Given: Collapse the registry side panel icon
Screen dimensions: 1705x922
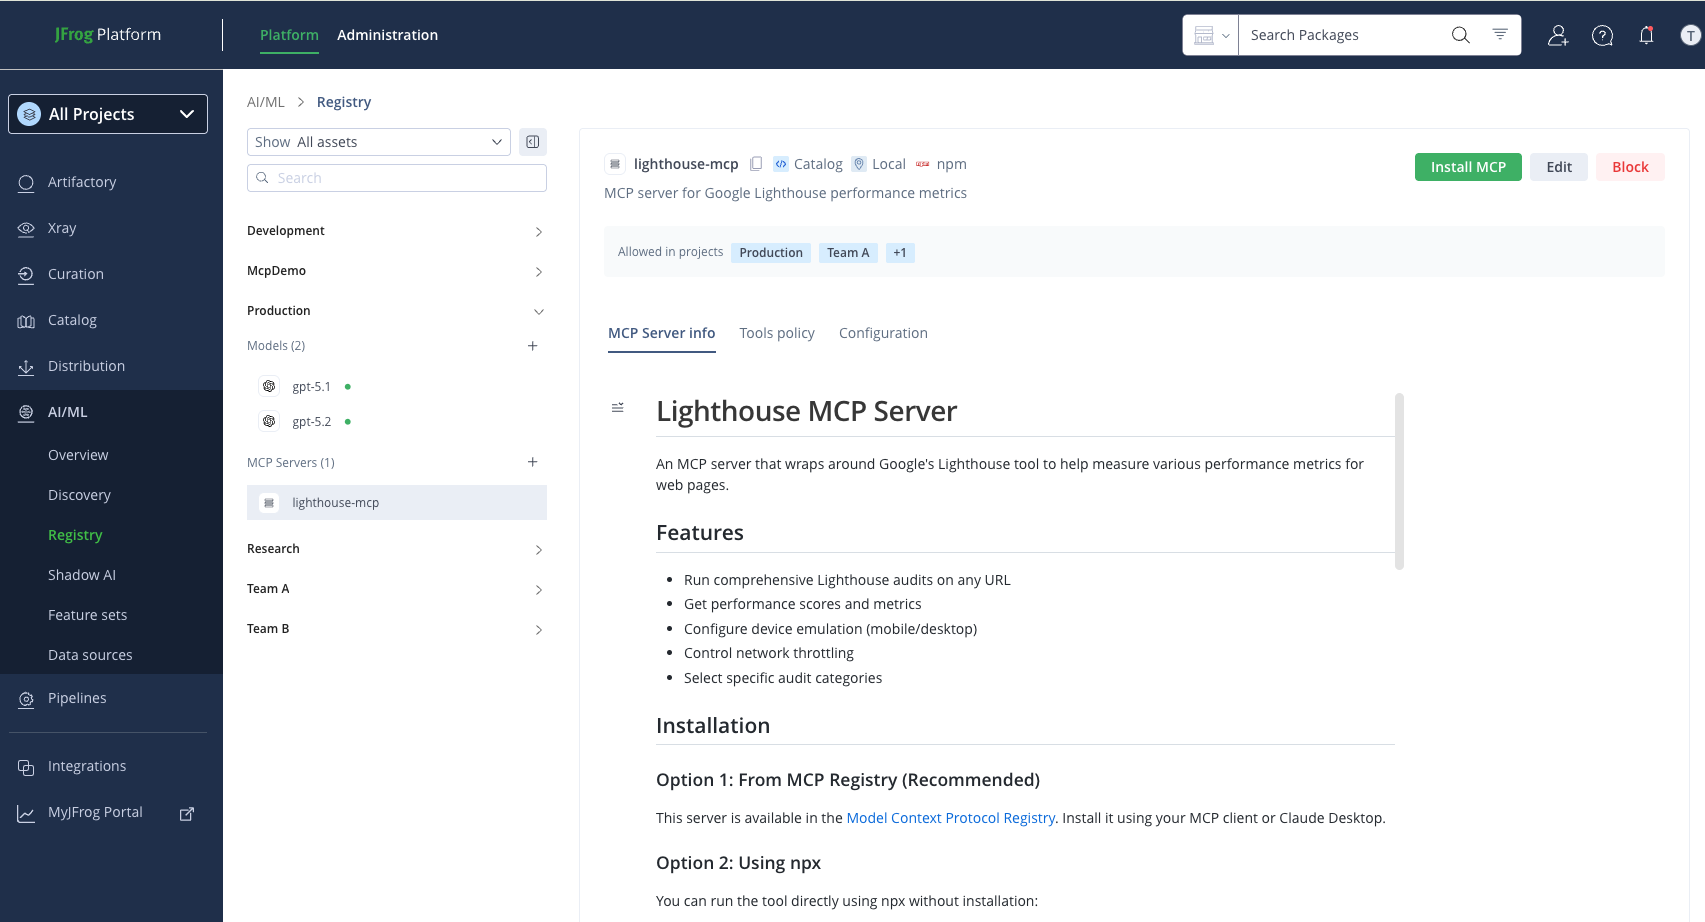Looking at the screenshot, I should [x=533, y=142].
